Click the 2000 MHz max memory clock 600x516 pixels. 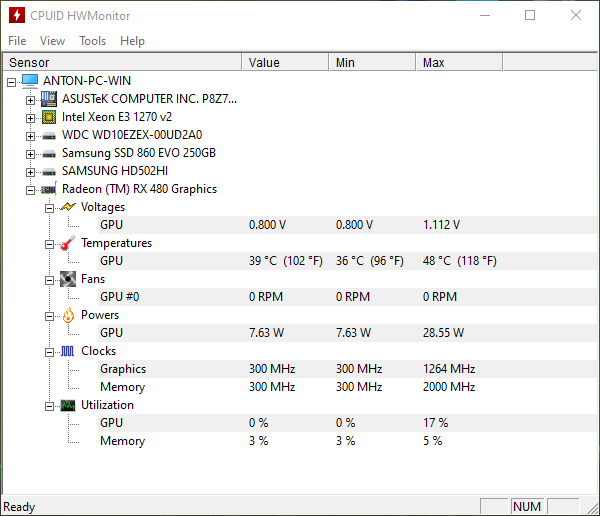449,387
